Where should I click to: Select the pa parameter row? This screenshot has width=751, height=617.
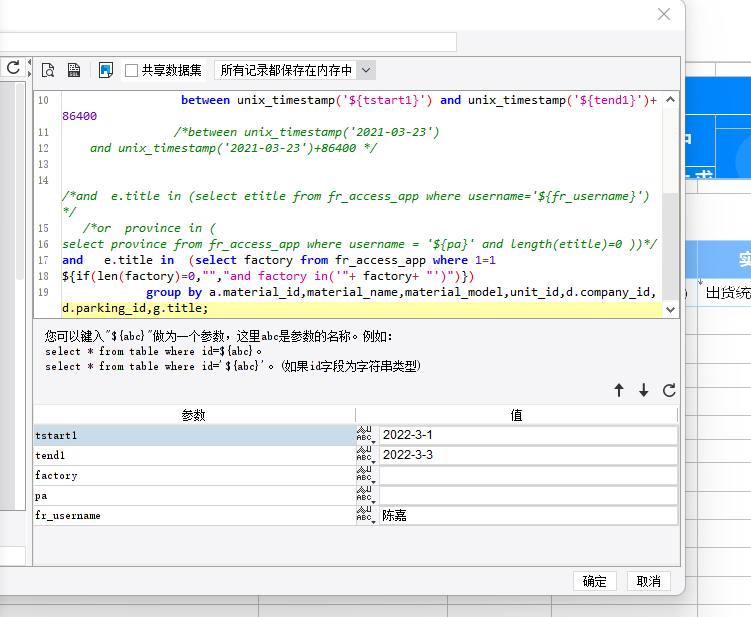(194, 495)
